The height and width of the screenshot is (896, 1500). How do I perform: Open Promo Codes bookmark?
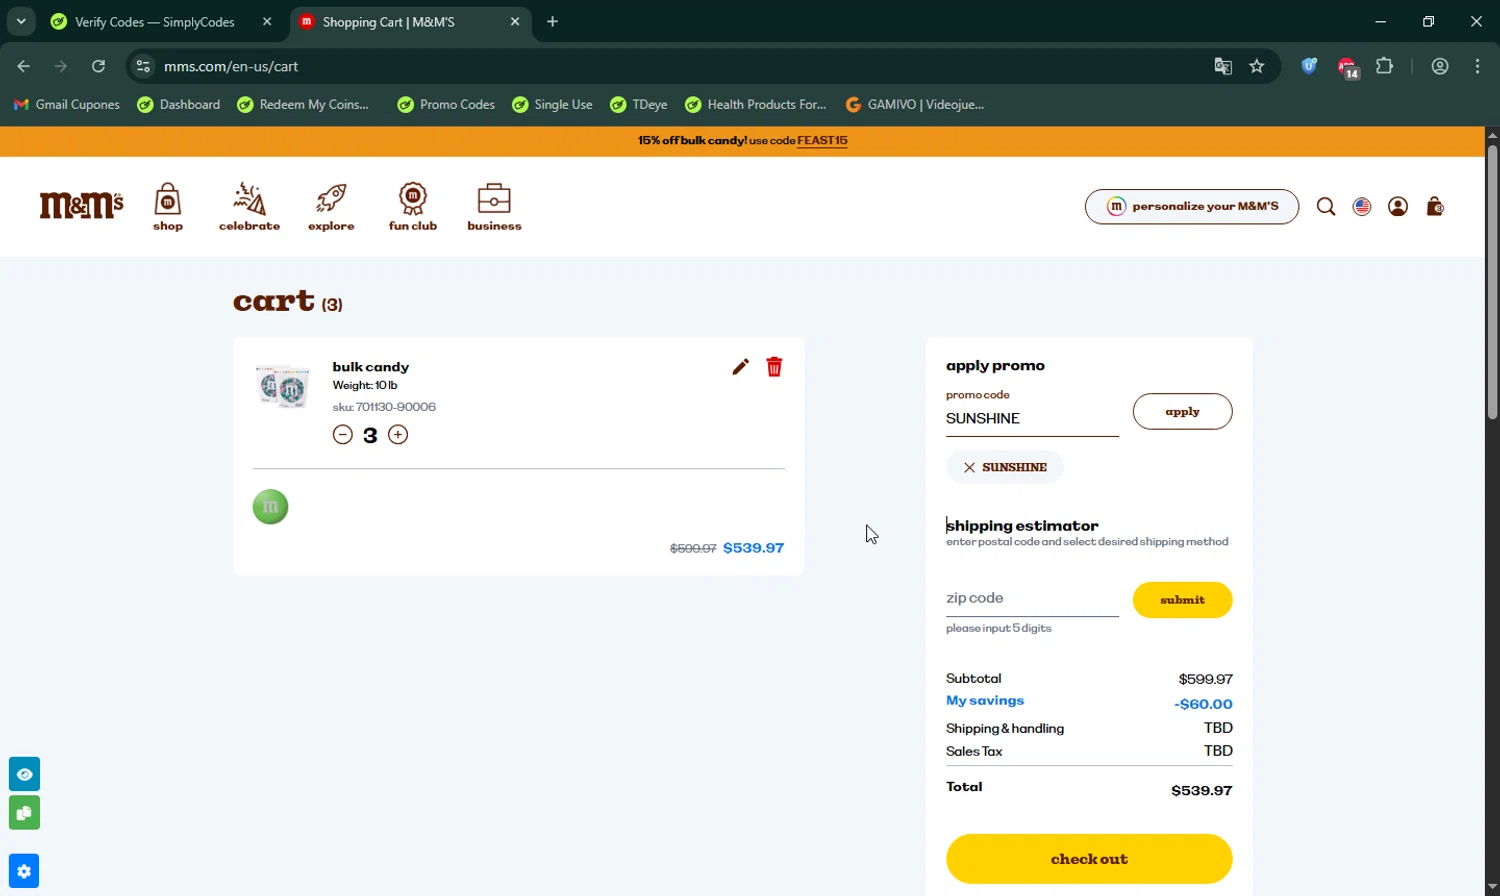click(446, 104)
